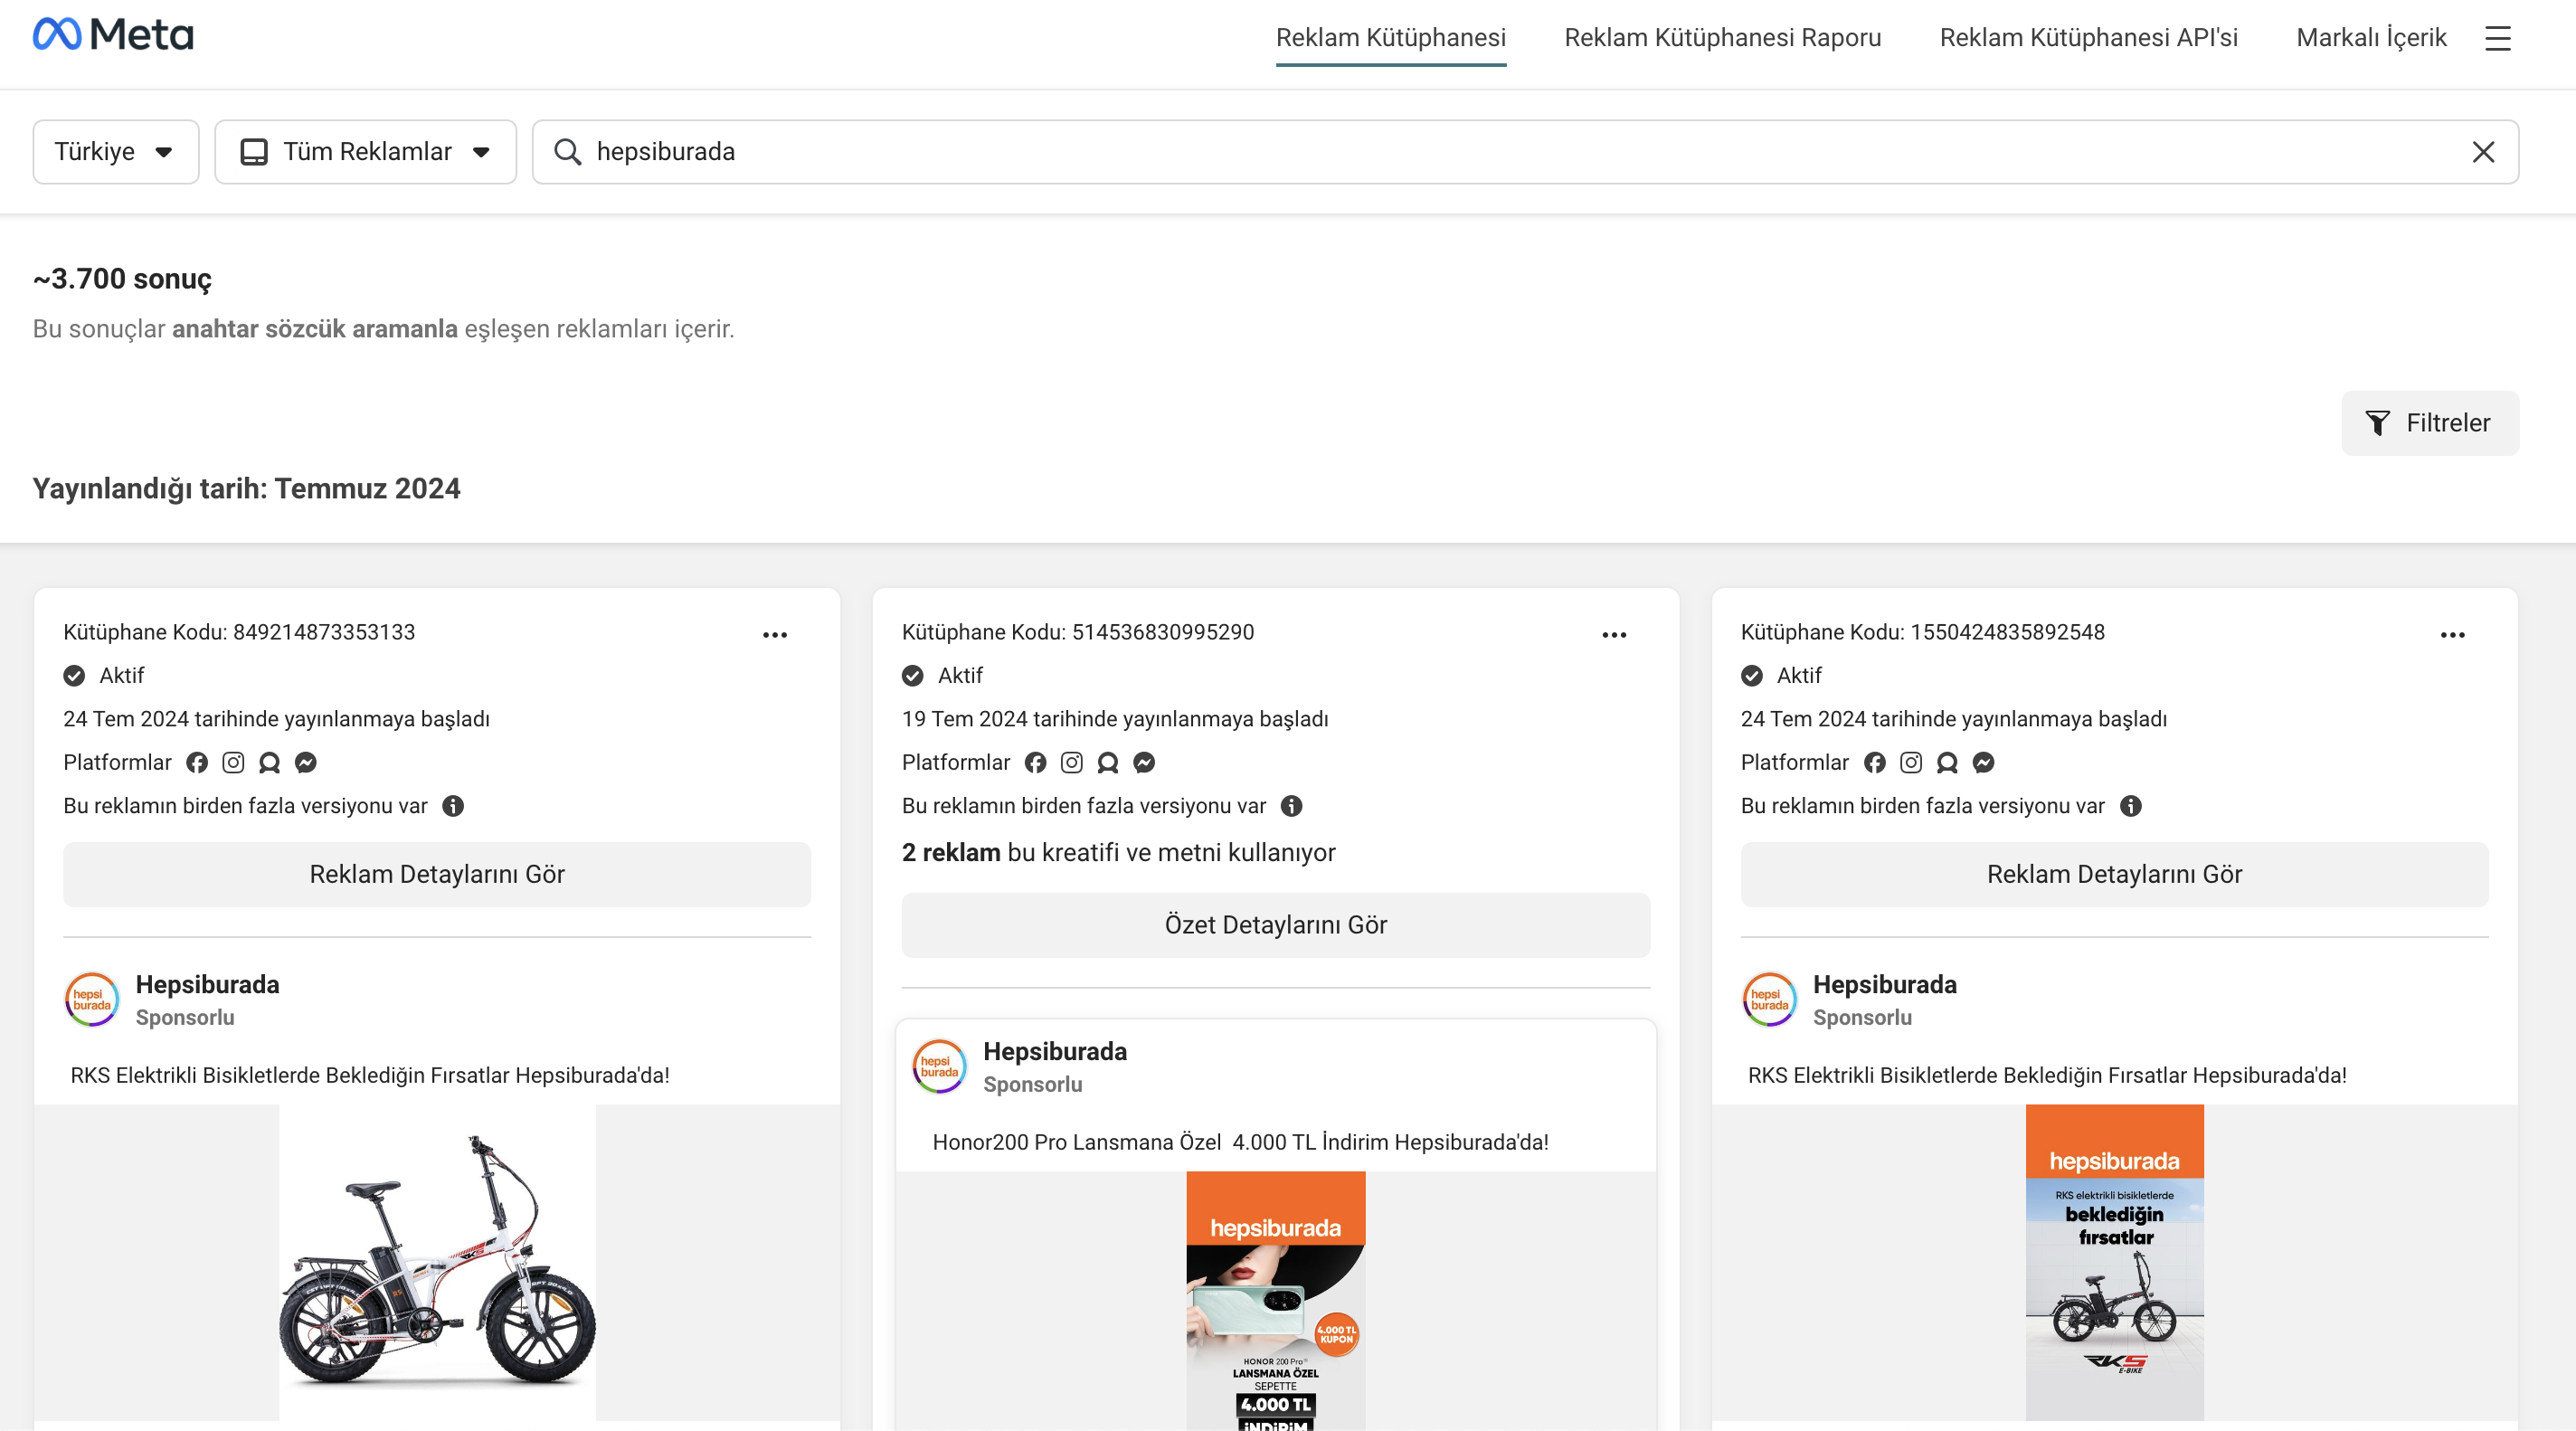Clear the hepsiburada search text

pyautogui.click(x=2483, y=152)
